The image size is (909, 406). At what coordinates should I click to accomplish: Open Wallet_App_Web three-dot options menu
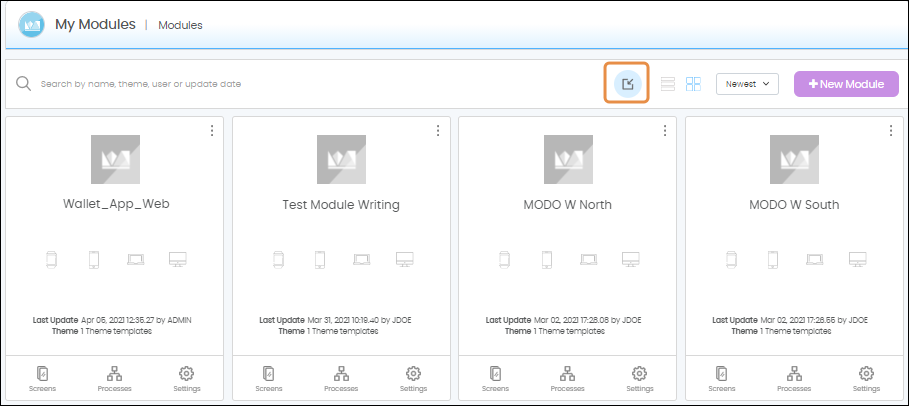pyautogui.click(x=211, y=131)
